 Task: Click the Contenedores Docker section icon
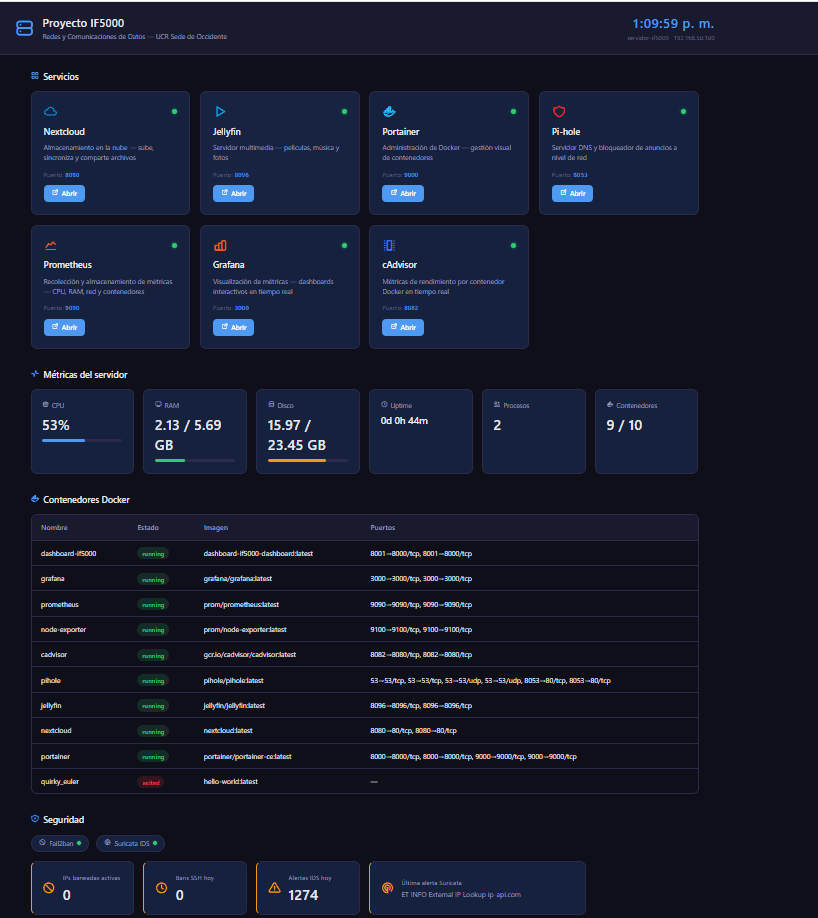tap(35, 499)
